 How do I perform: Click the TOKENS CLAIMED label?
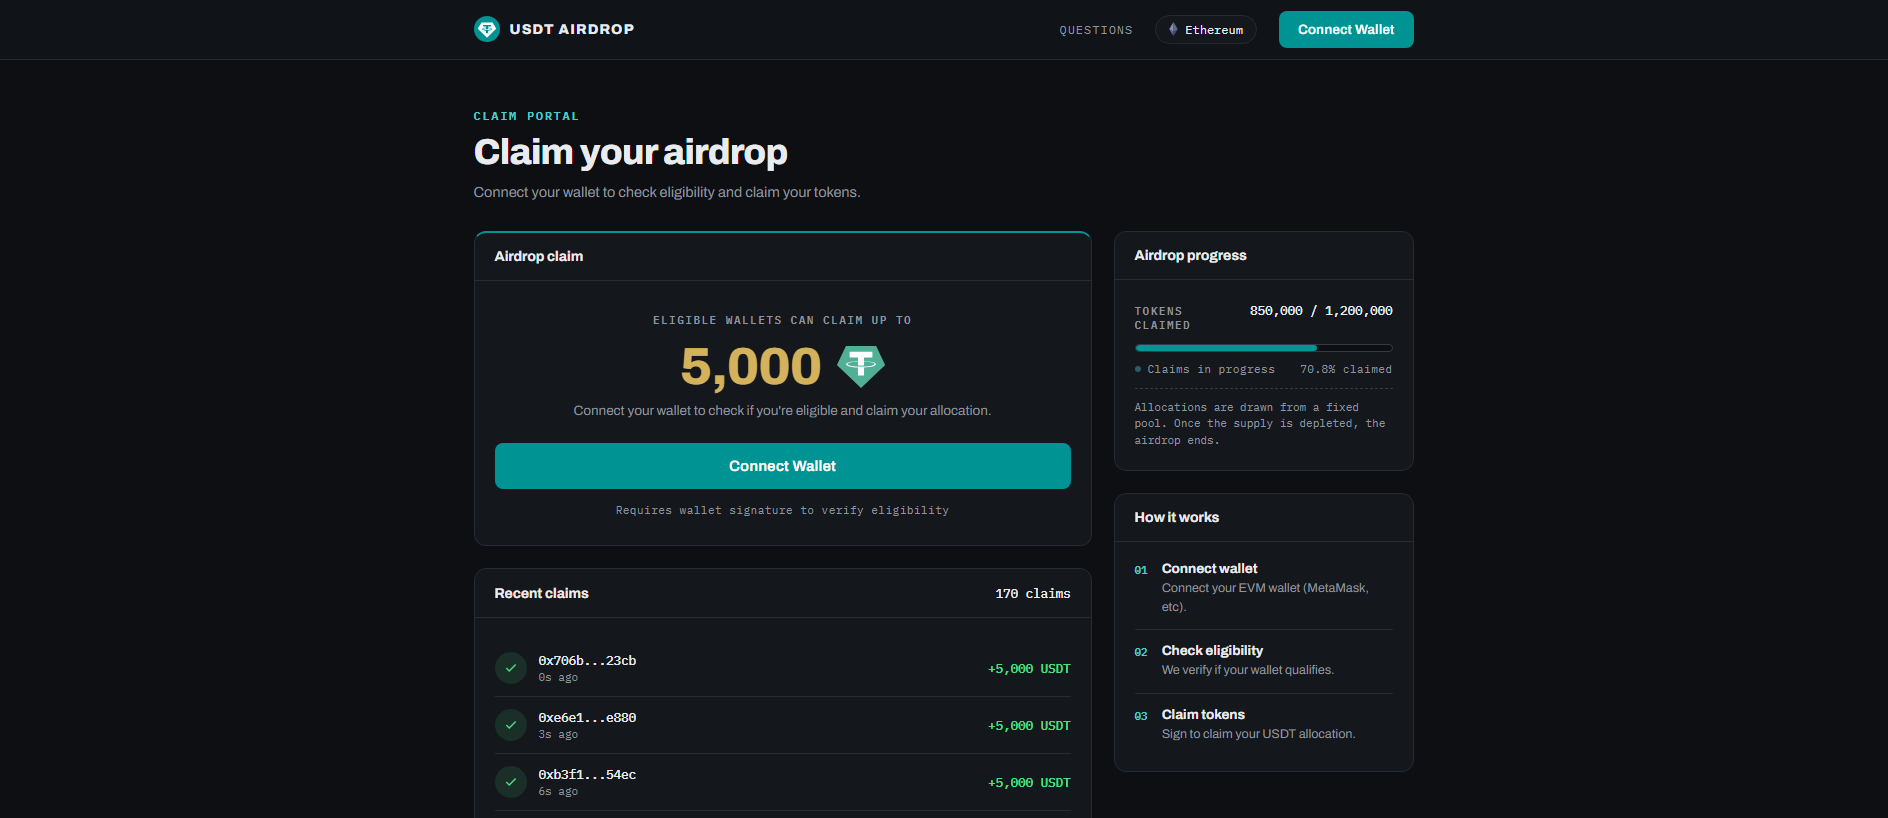[x=1162, y=318]
